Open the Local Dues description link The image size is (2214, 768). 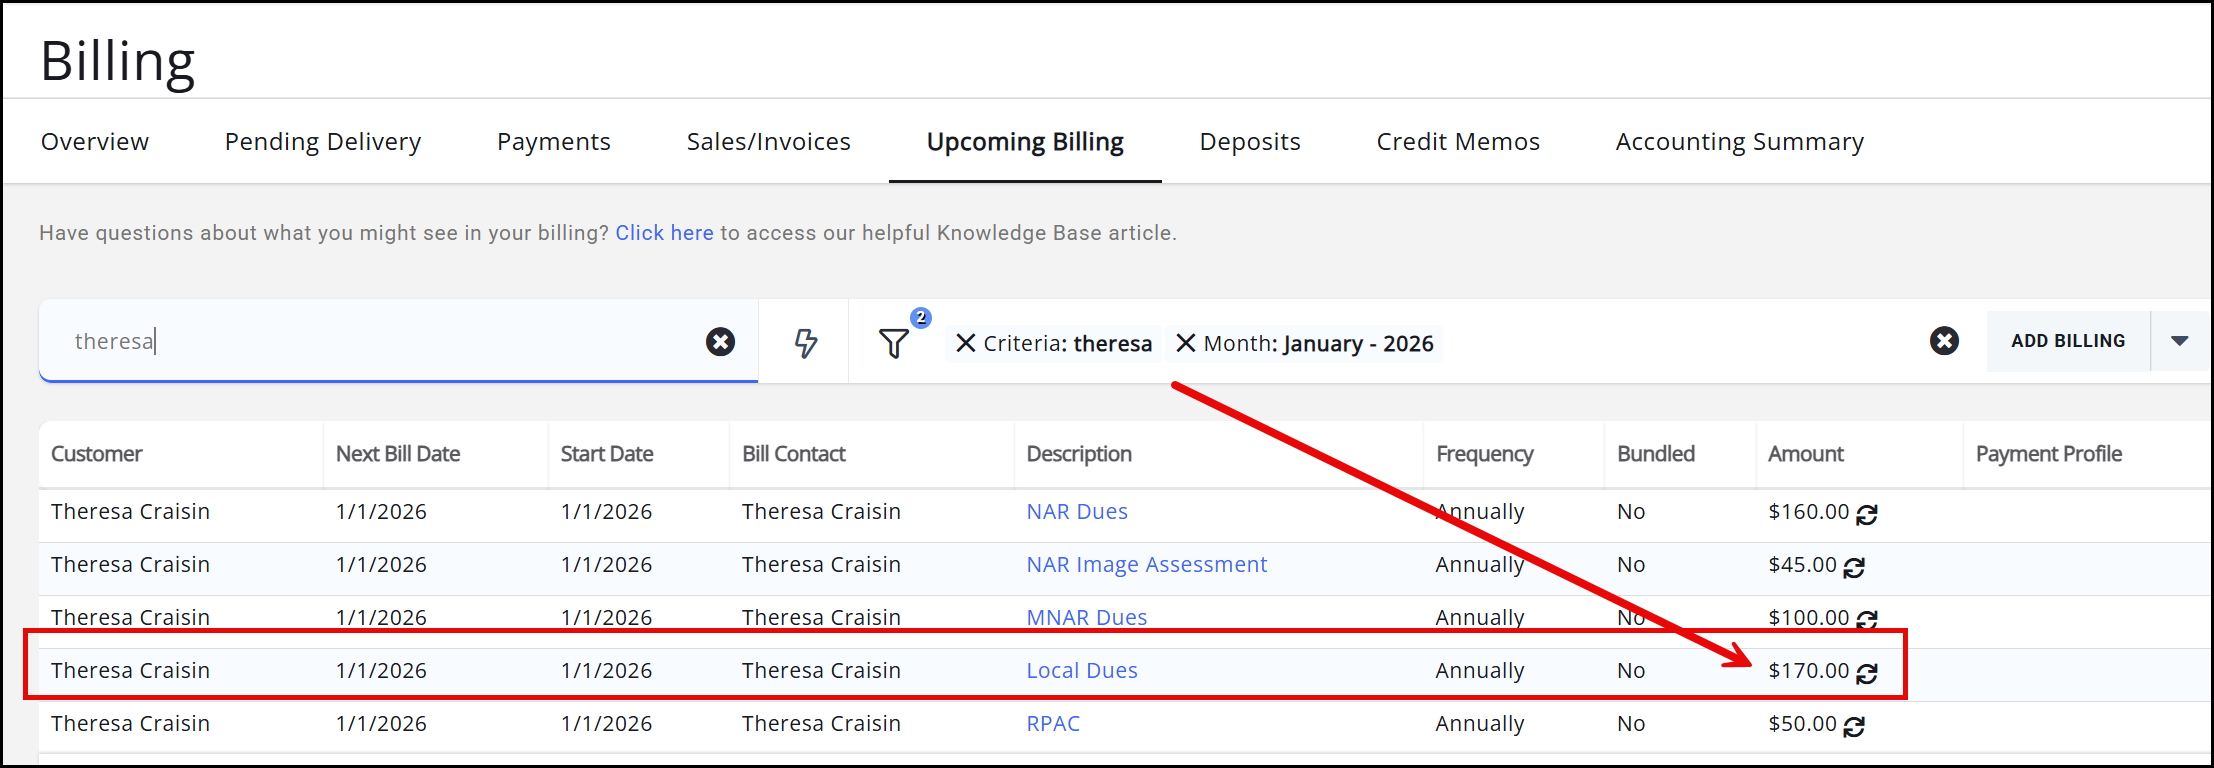[x=1081, y=671]
